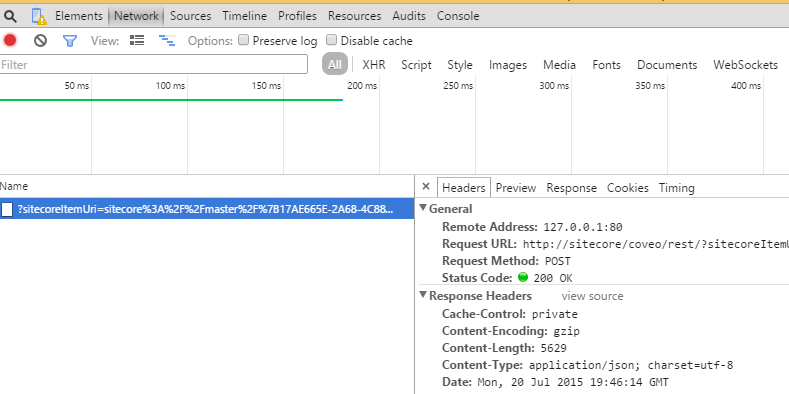Image resolution: width=789 pixels, height=394 pixels.
Task: Click view source link for response headers
Action: tap(592, 296)
